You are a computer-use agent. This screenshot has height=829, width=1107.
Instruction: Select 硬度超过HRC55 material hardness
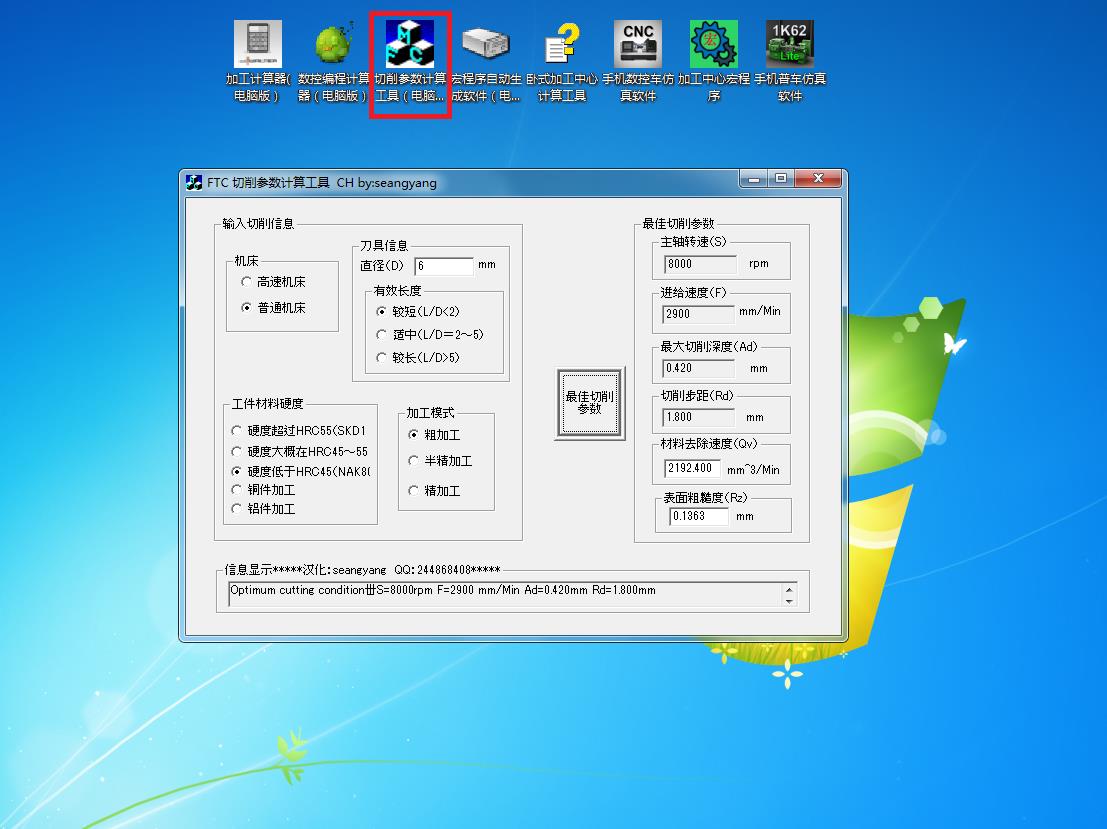pyautogui.click(x=299, y=431)
